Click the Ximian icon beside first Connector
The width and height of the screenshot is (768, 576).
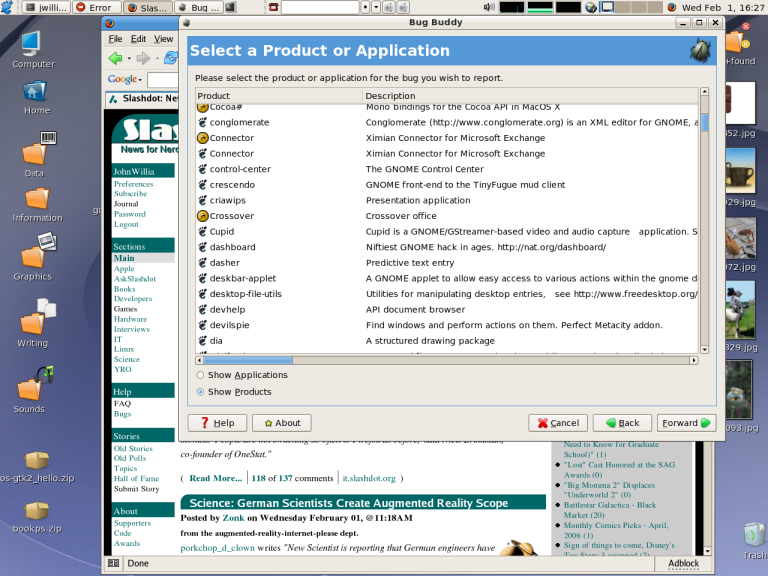pyautogui.click(x=202, y=138)
